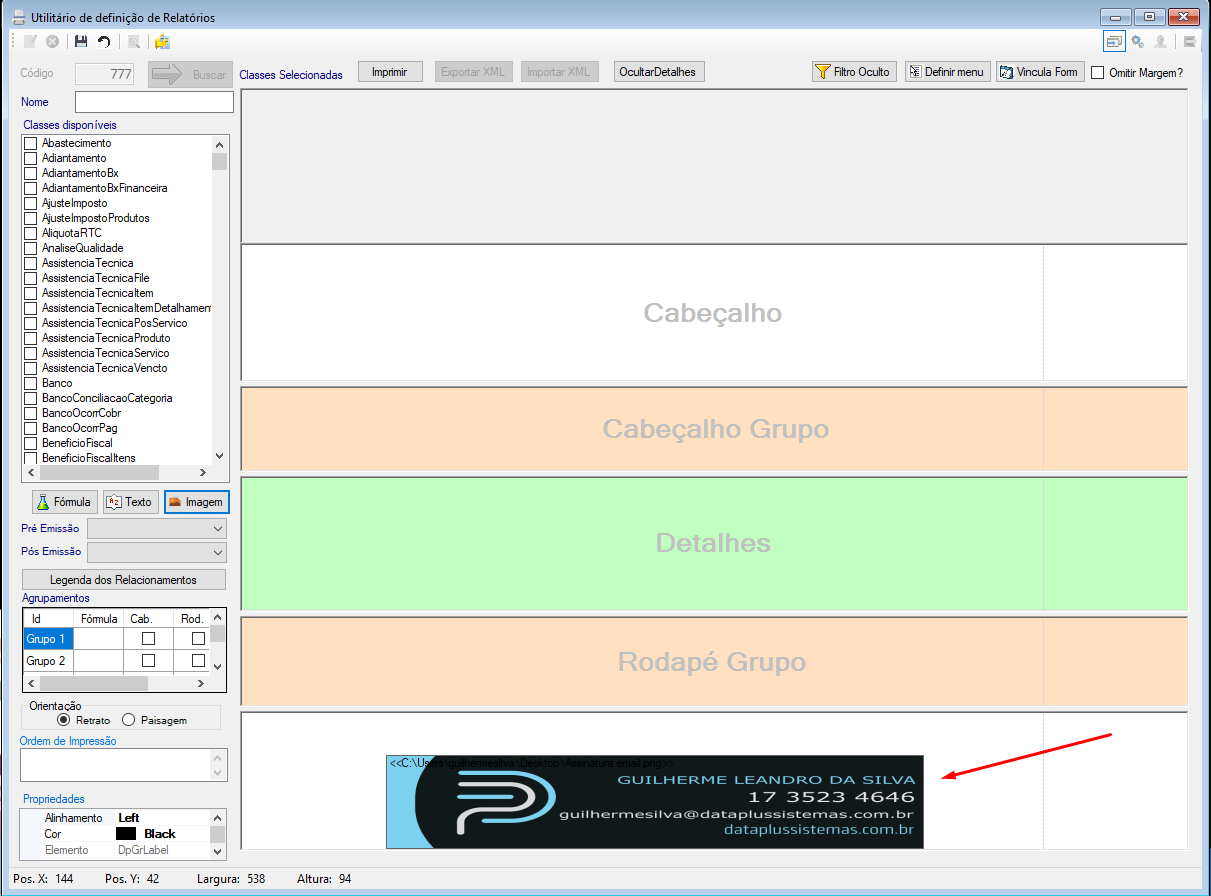Click the Cabeçalho Grupo report band

[x=714, y=429]
